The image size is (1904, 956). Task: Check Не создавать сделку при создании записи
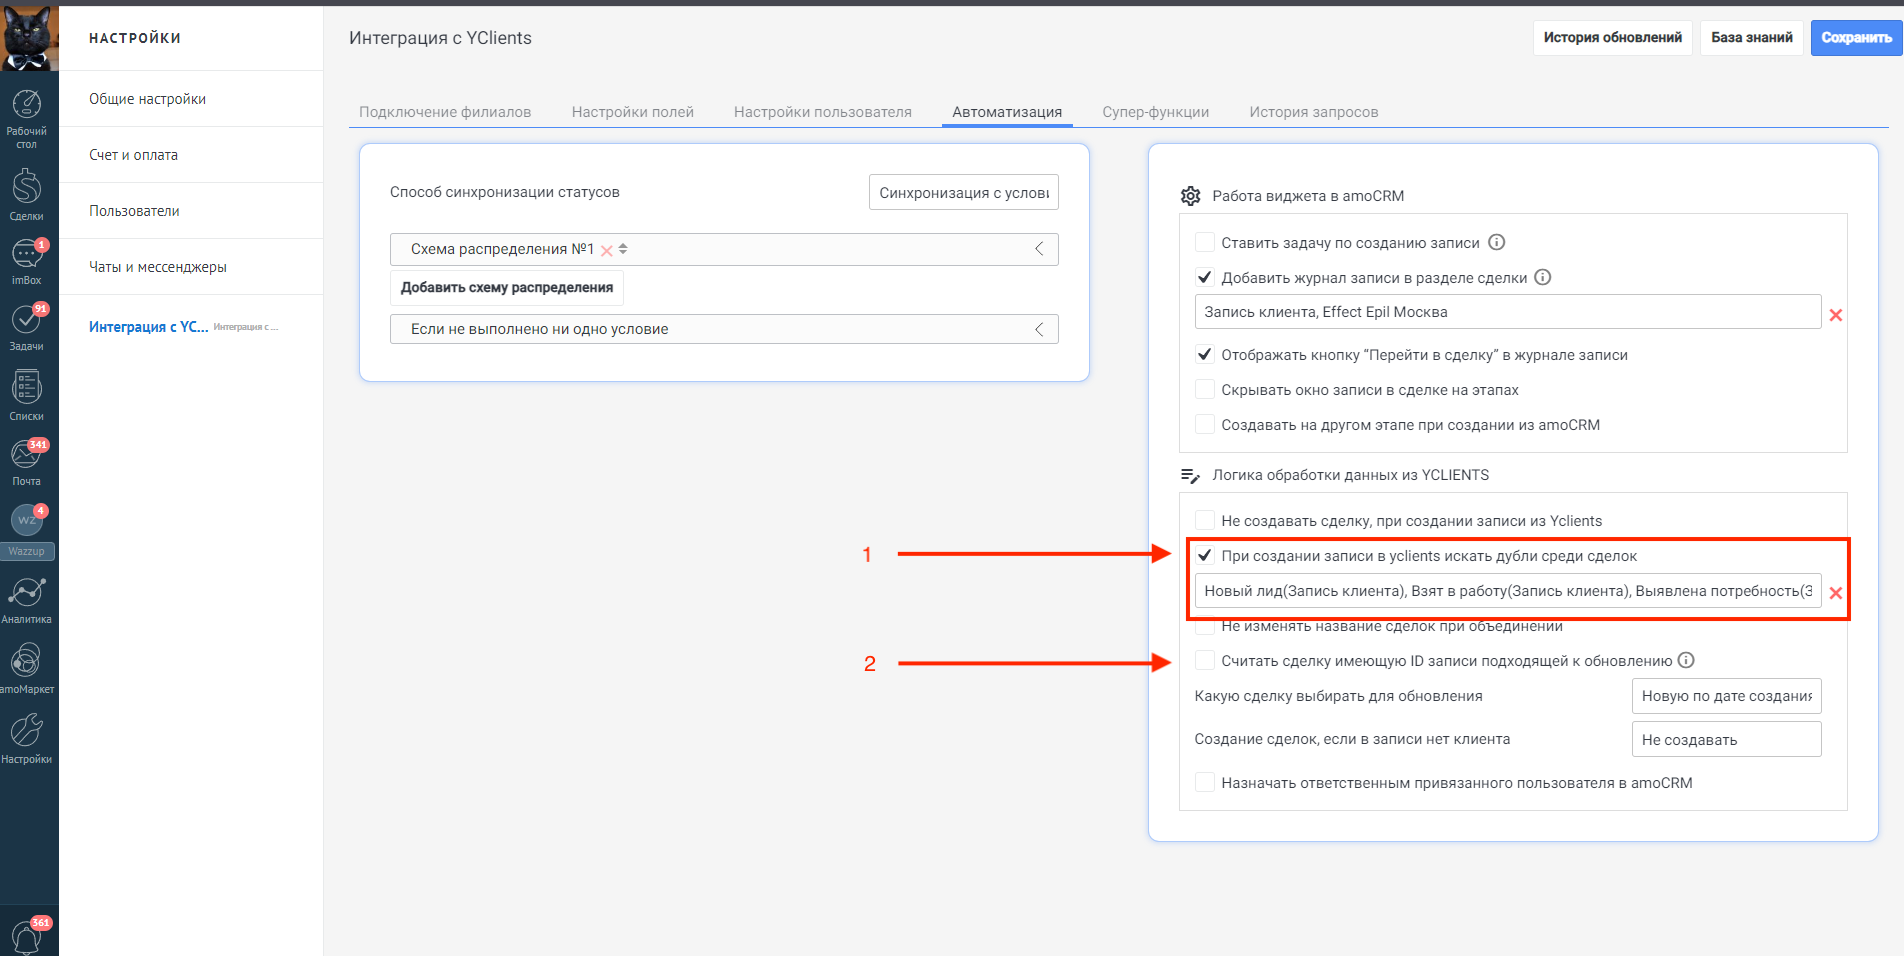(1205, 520)
